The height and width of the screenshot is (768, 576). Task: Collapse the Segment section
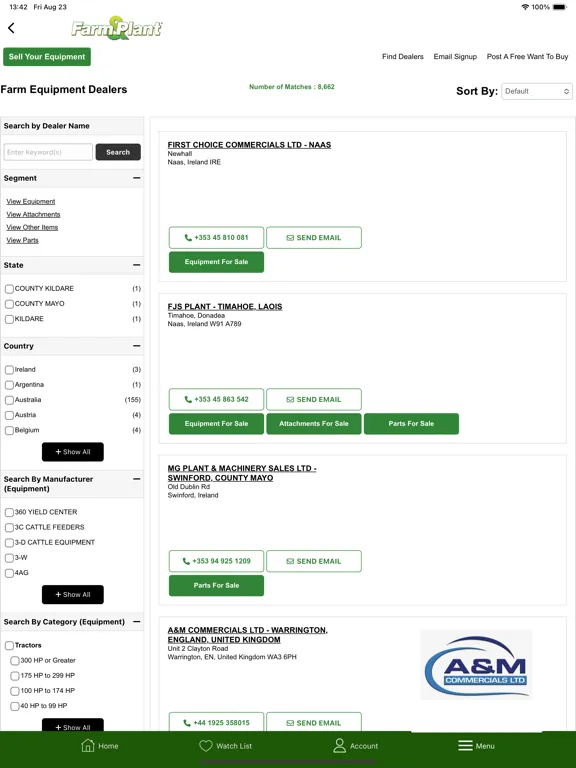pyautogui.click(x=137, y=178)
